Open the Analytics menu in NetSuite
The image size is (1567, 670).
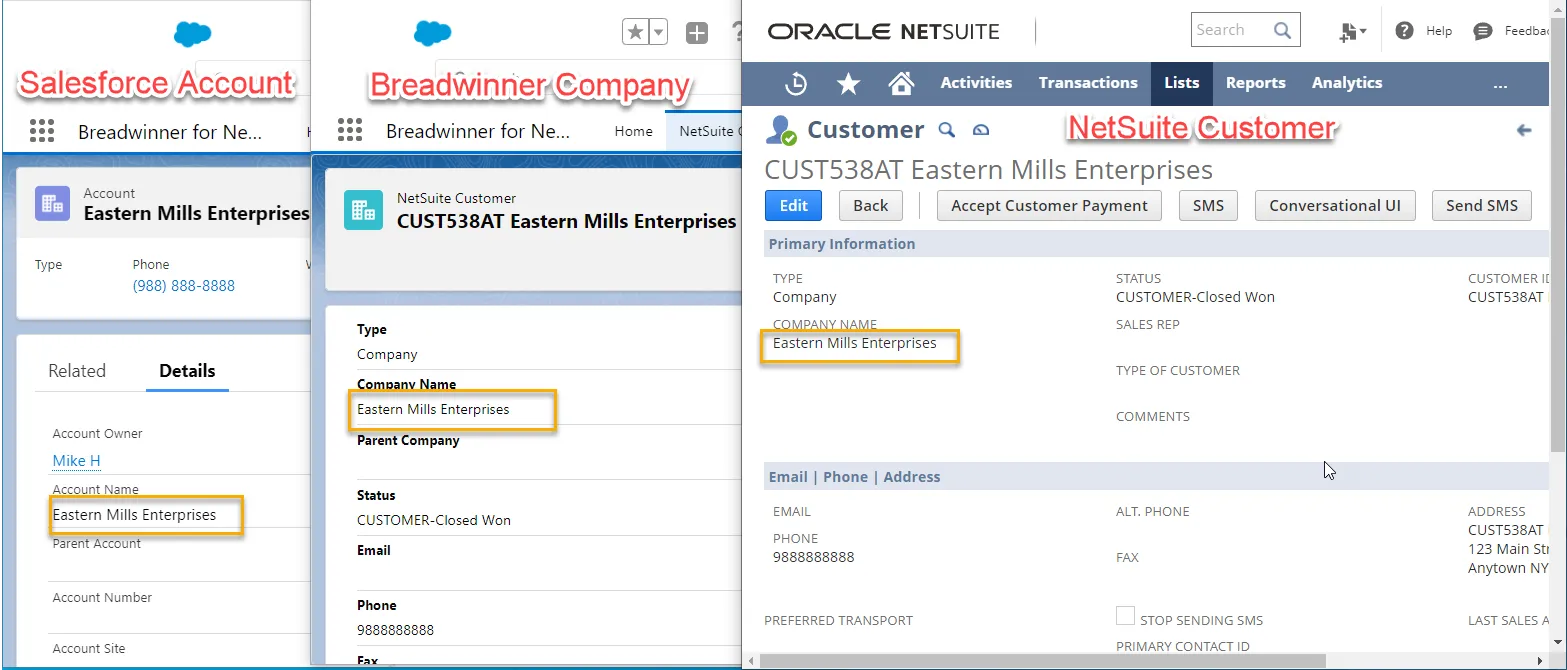pos(1347,83)
